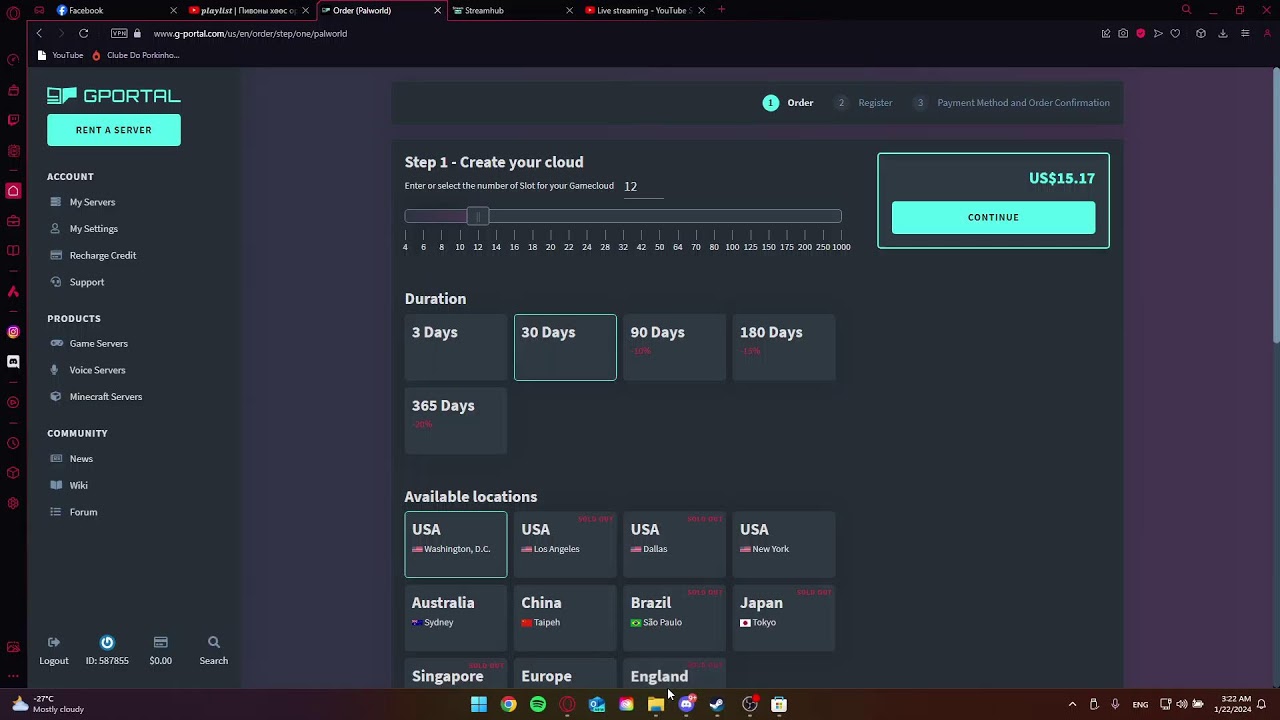Click the Logout icon
The height and width of the screenshot is (720, 1280).
[54, 642]
